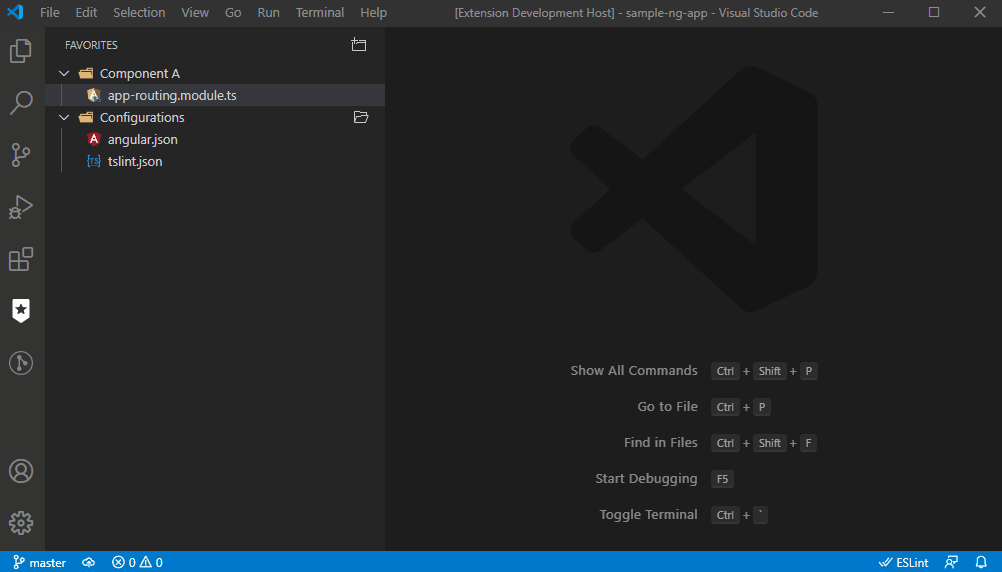The image size is (1002, 572).
Task: Open the Source Control view
Action: click(20, 155)
